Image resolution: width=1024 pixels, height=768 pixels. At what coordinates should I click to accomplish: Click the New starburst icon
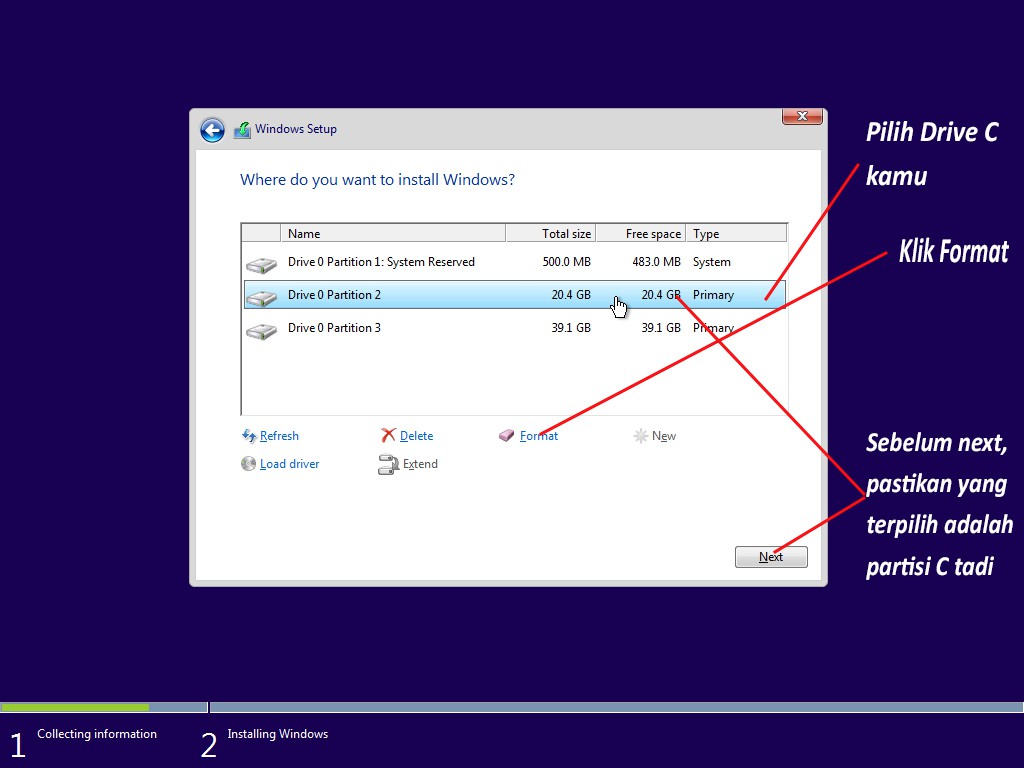641,436
